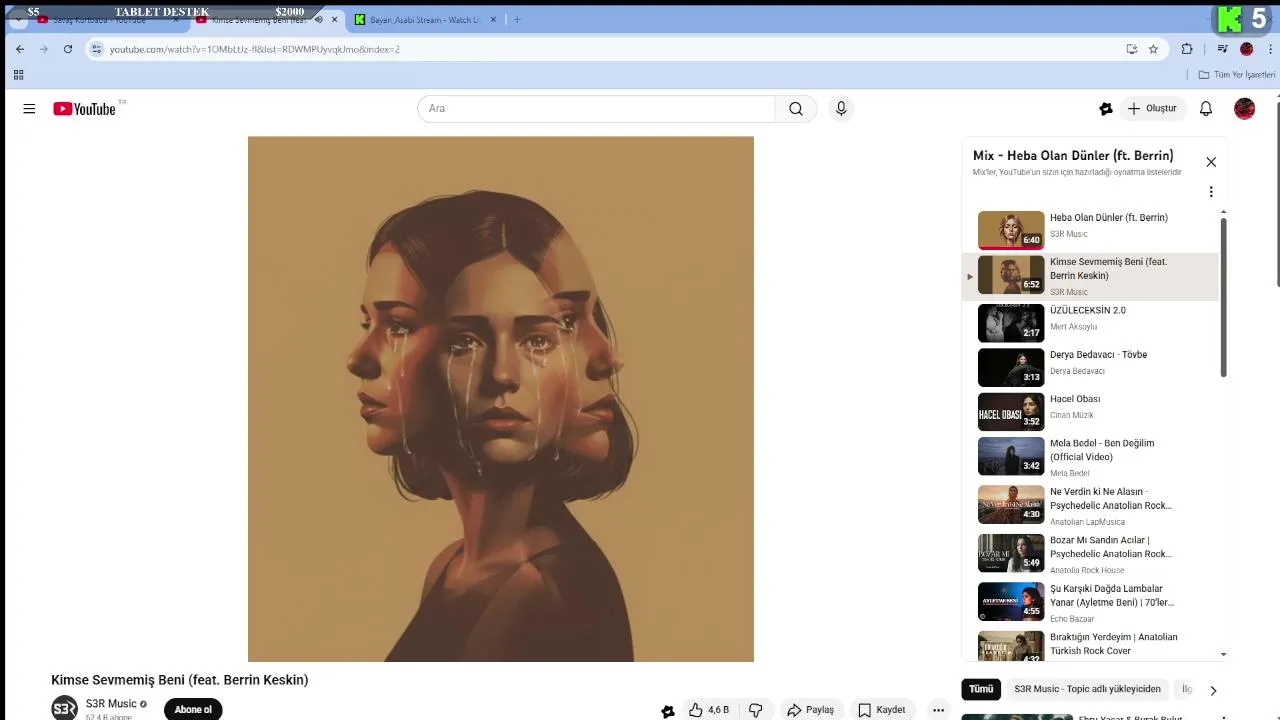1280x720 pixels.
Task: Click the video player album artwork
Action: coord(501,399)
